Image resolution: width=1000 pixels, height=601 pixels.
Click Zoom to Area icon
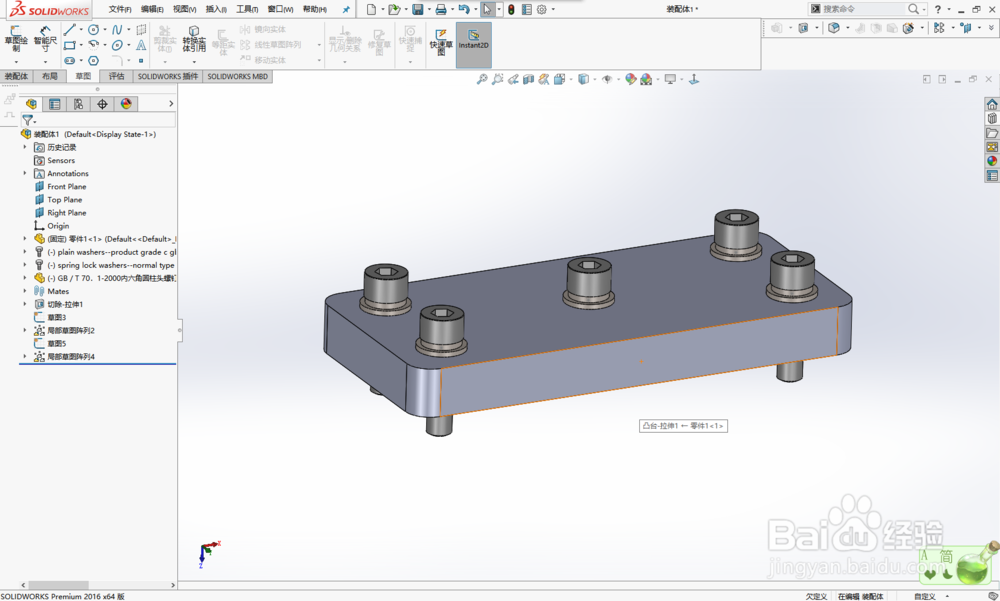[x=497, y=79]
